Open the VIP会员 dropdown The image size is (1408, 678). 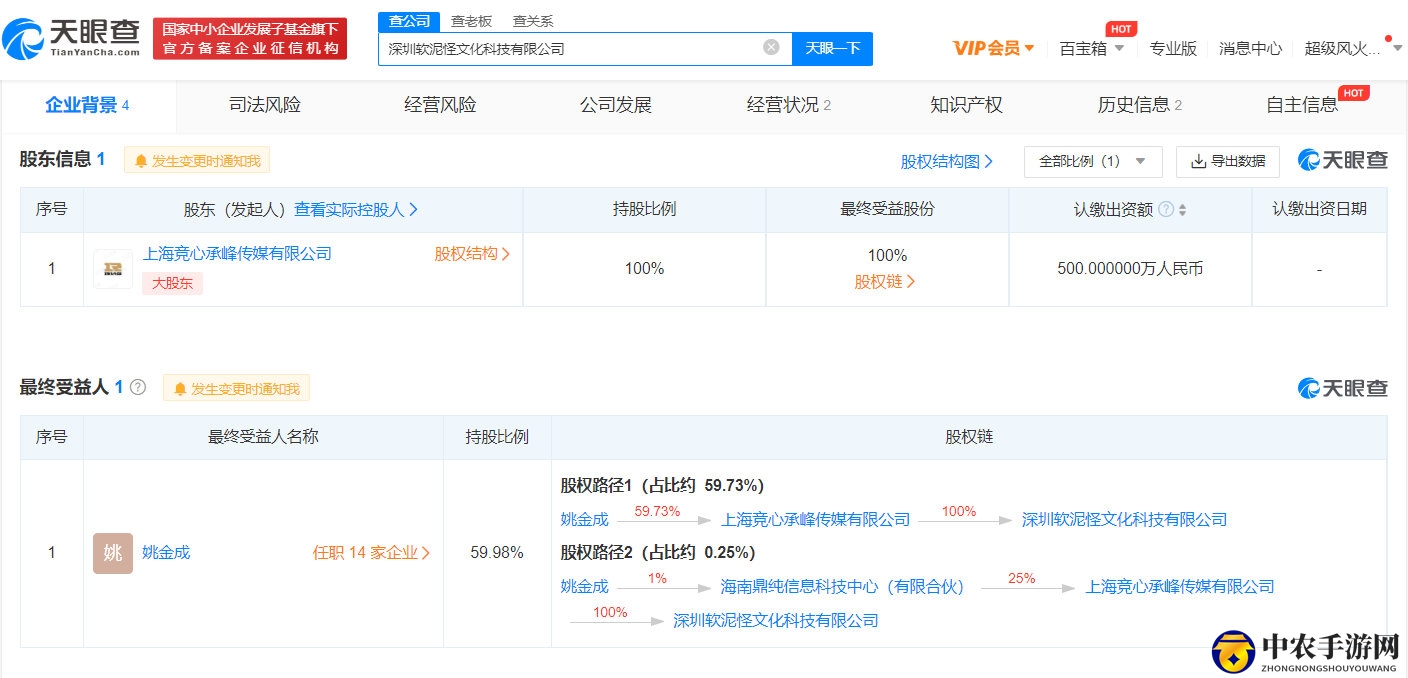[x=994, y=48]
